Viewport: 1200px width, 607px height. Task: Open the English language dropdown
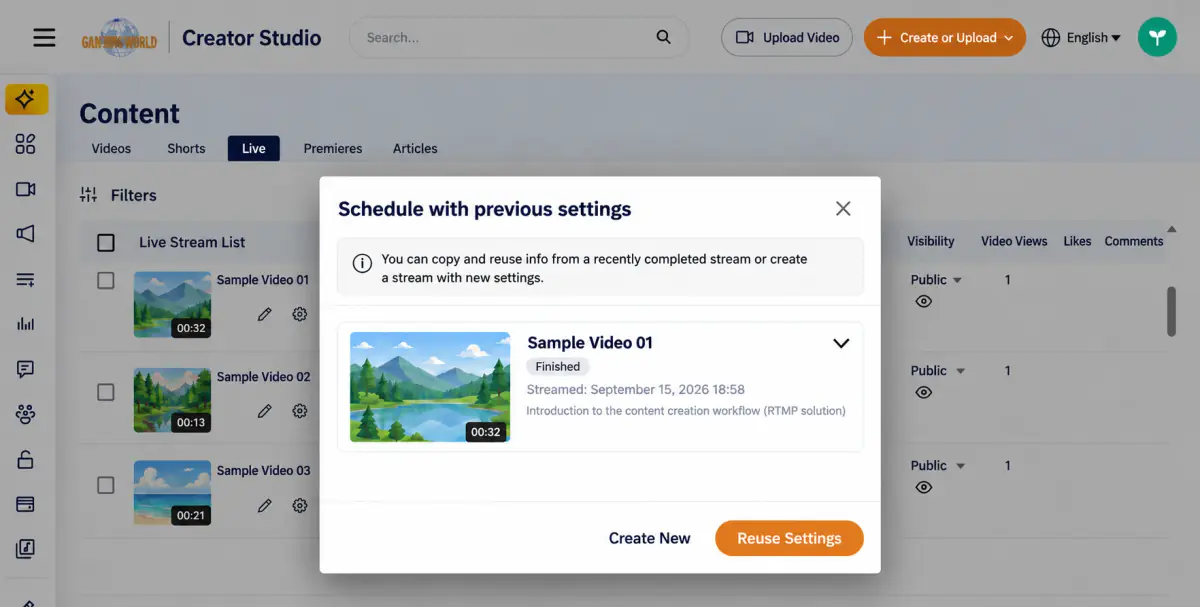coord(1081,37)
